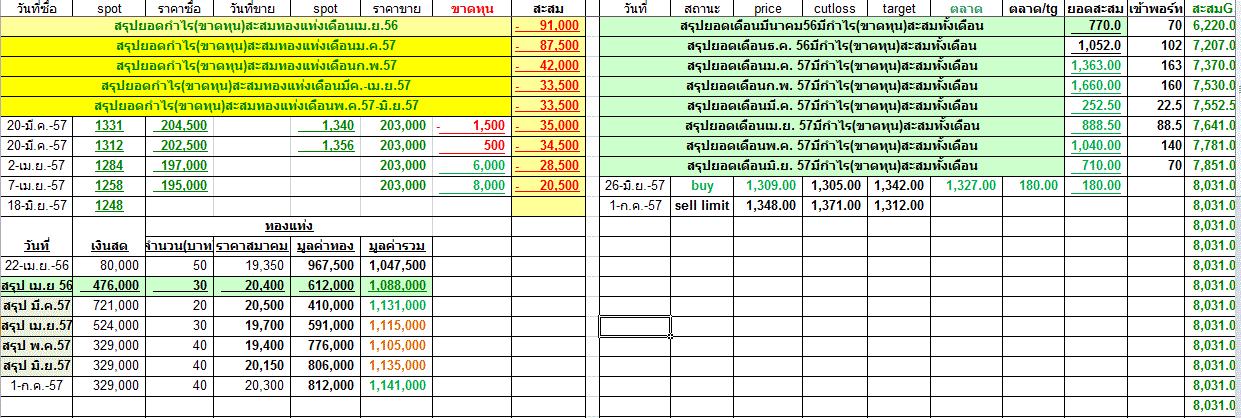1241x418 pixels.
Task: Click the date cell 22-เม.ย.-56
Action: [x=36, y=265]
